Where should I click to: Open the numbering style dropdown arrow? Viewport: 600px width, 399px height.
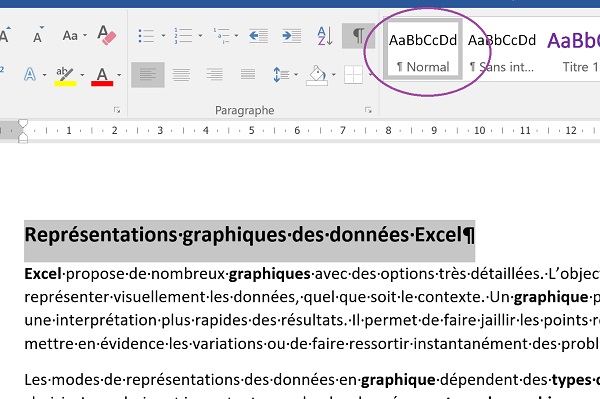click(x=200, y=36)
